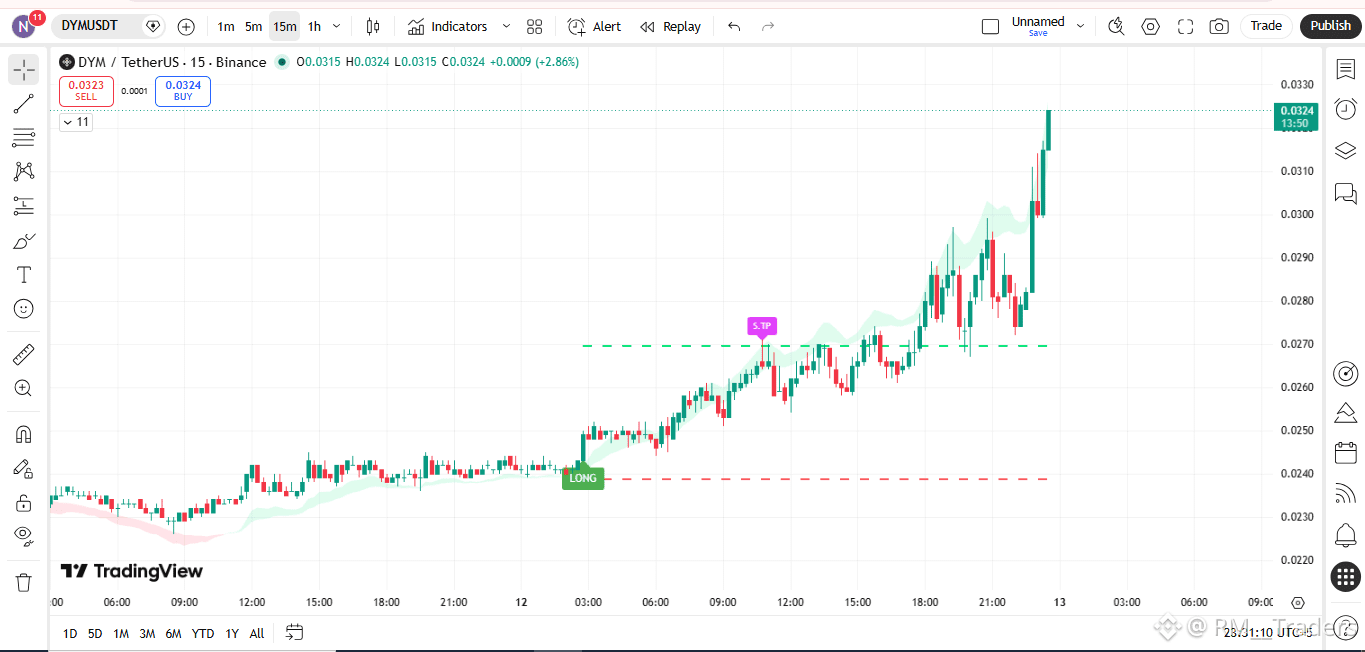The image size is (1365, 652).
Task: Hide all drawings with eye icon
Action: pos(24,536)
